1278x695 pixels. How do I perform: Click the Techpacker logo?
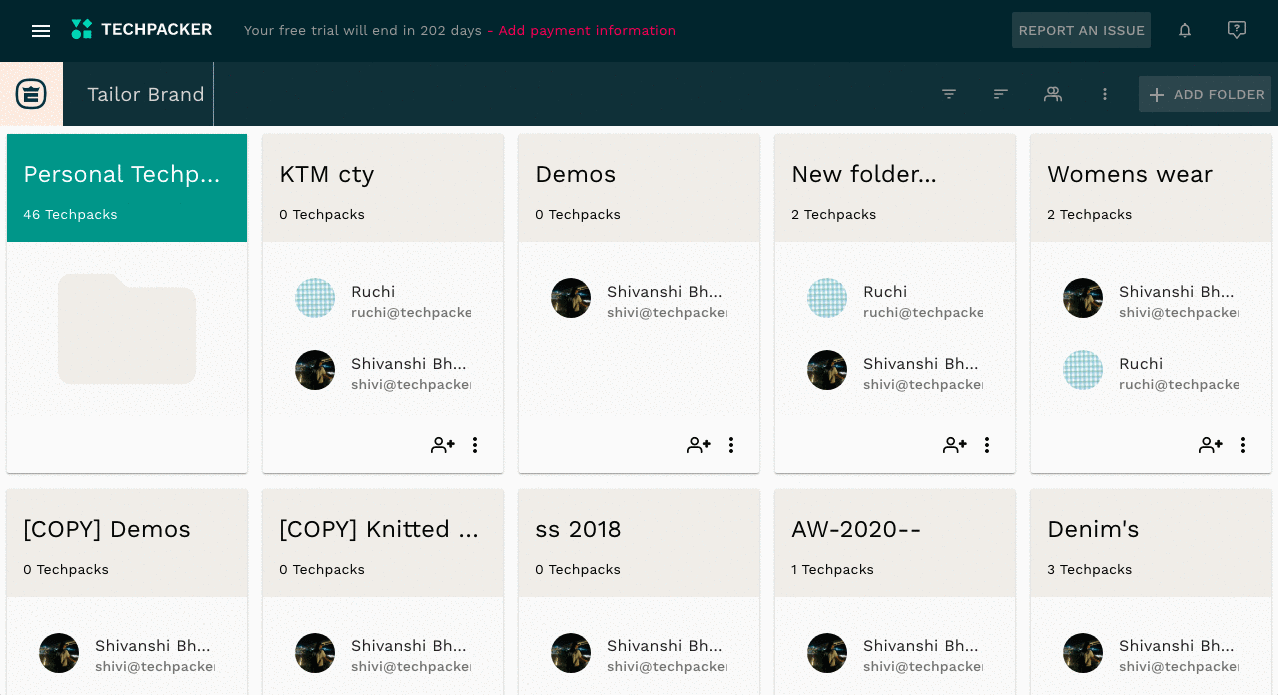(142, 30)
